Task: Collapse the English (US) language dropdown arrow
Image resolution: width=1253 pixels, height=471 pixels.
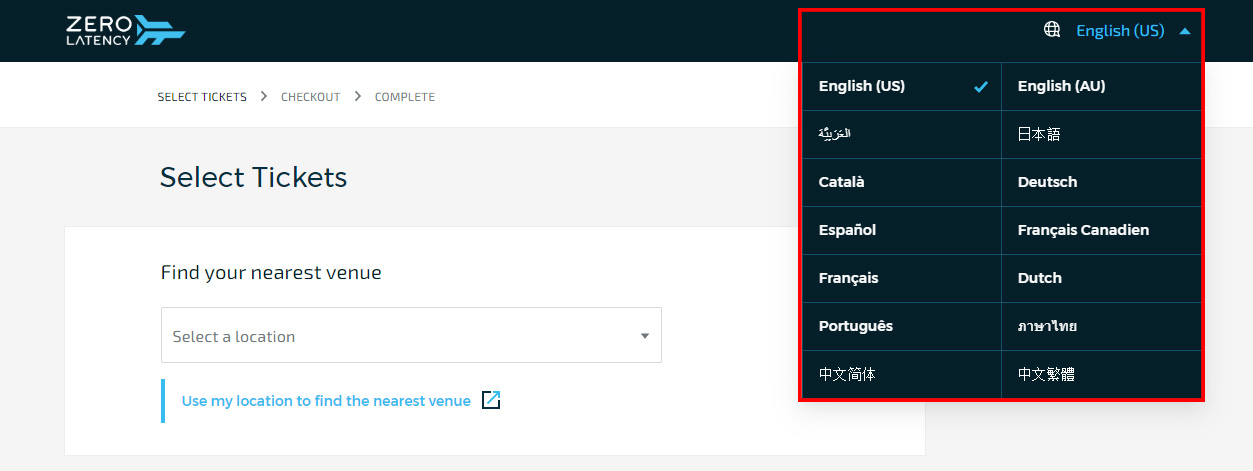Action: [x=1185, y=31]
